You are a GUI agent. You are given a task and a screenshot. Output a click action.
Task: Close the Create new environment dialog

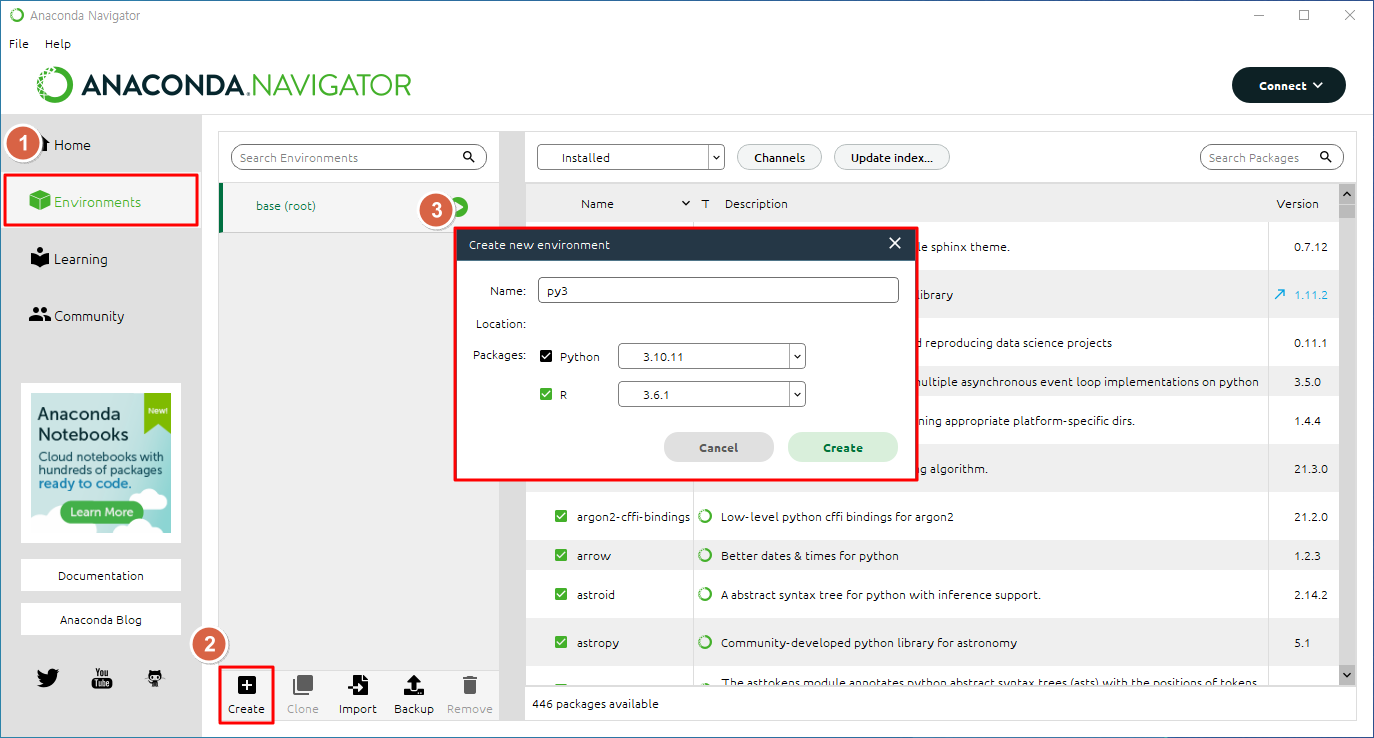[x=895, y=244]
